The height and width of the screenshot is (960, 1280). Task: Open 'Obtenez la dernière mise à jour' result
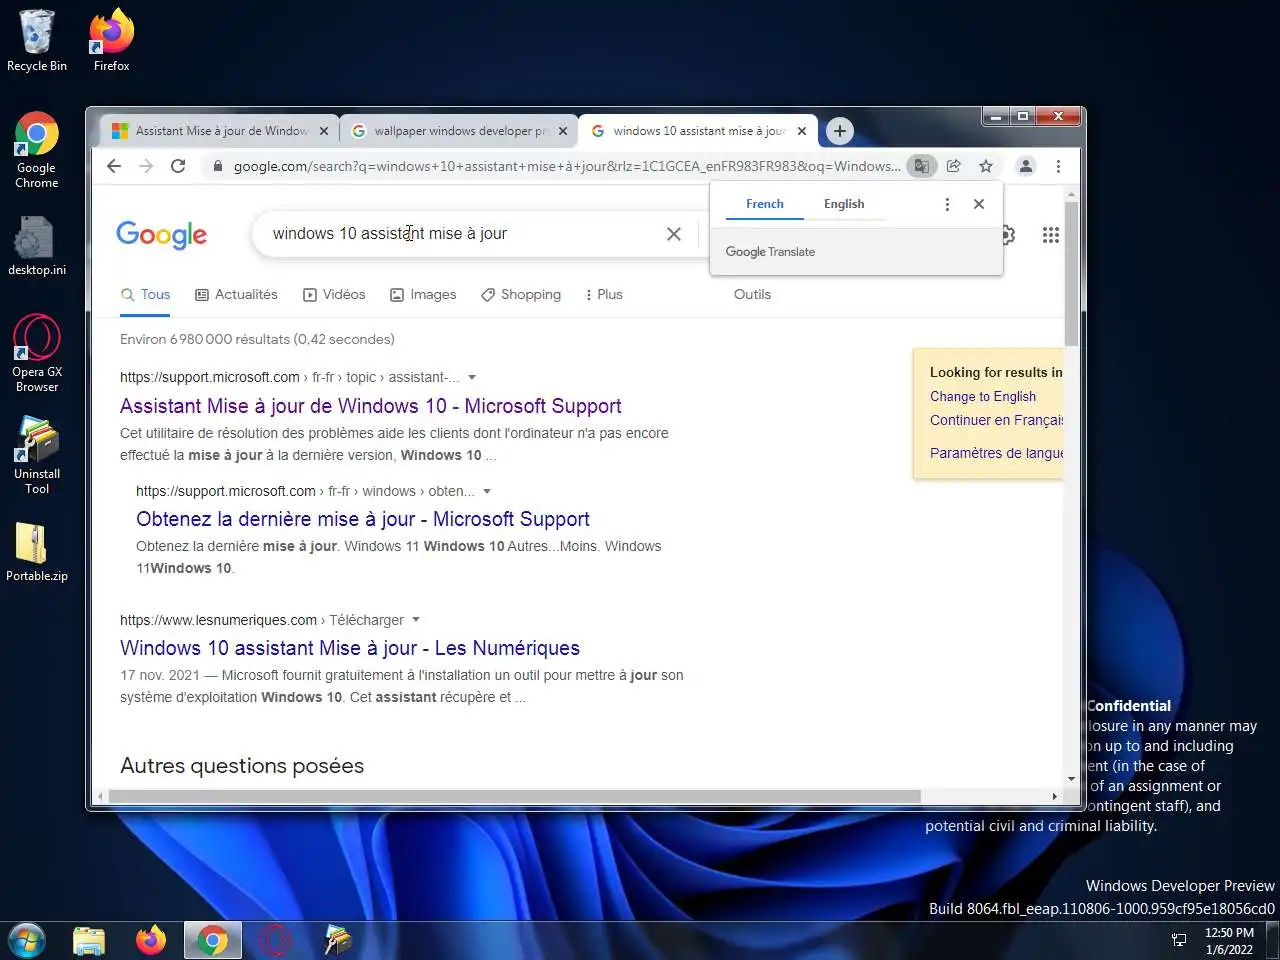(x=363, y=519)
